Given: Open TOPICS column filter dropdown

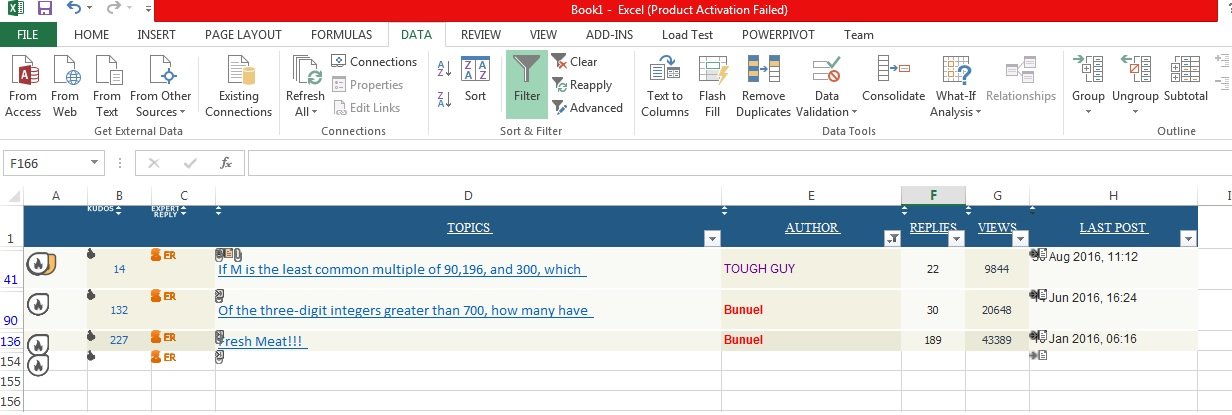Looking at the screenshot, I should tap(711, 239).
